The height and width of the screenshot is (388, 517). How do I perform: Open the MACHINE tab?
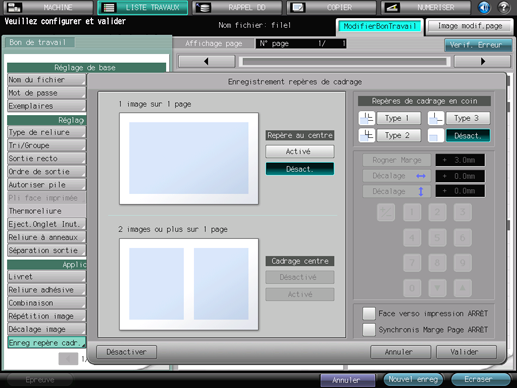tap(49, 7)
